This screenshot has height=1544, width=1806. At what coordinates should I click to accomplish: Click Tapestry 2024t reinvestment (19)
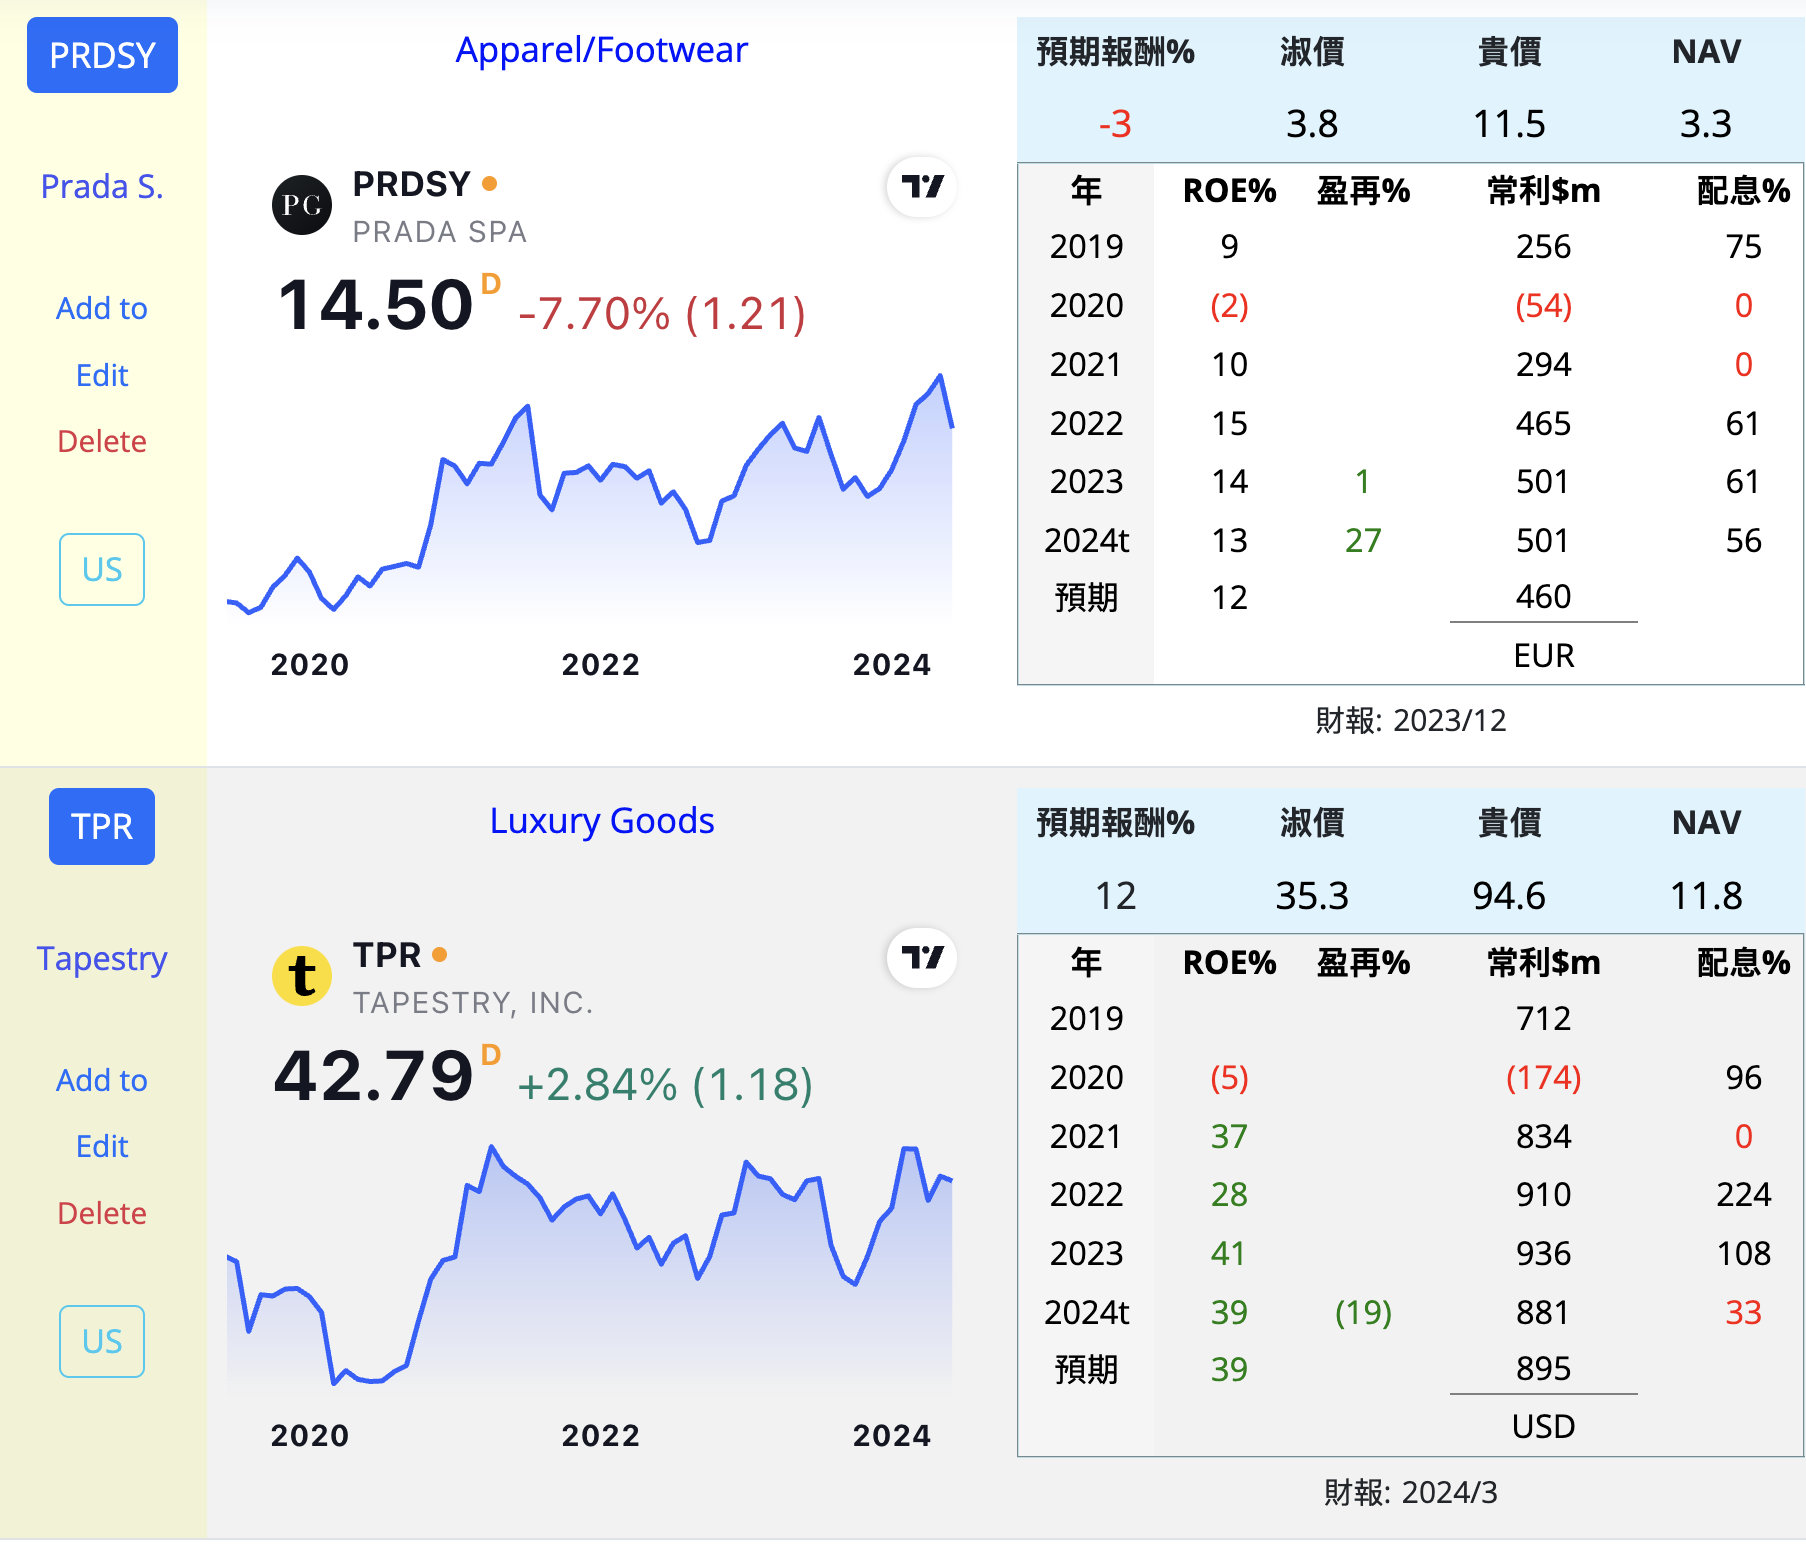(1363, 1312)
